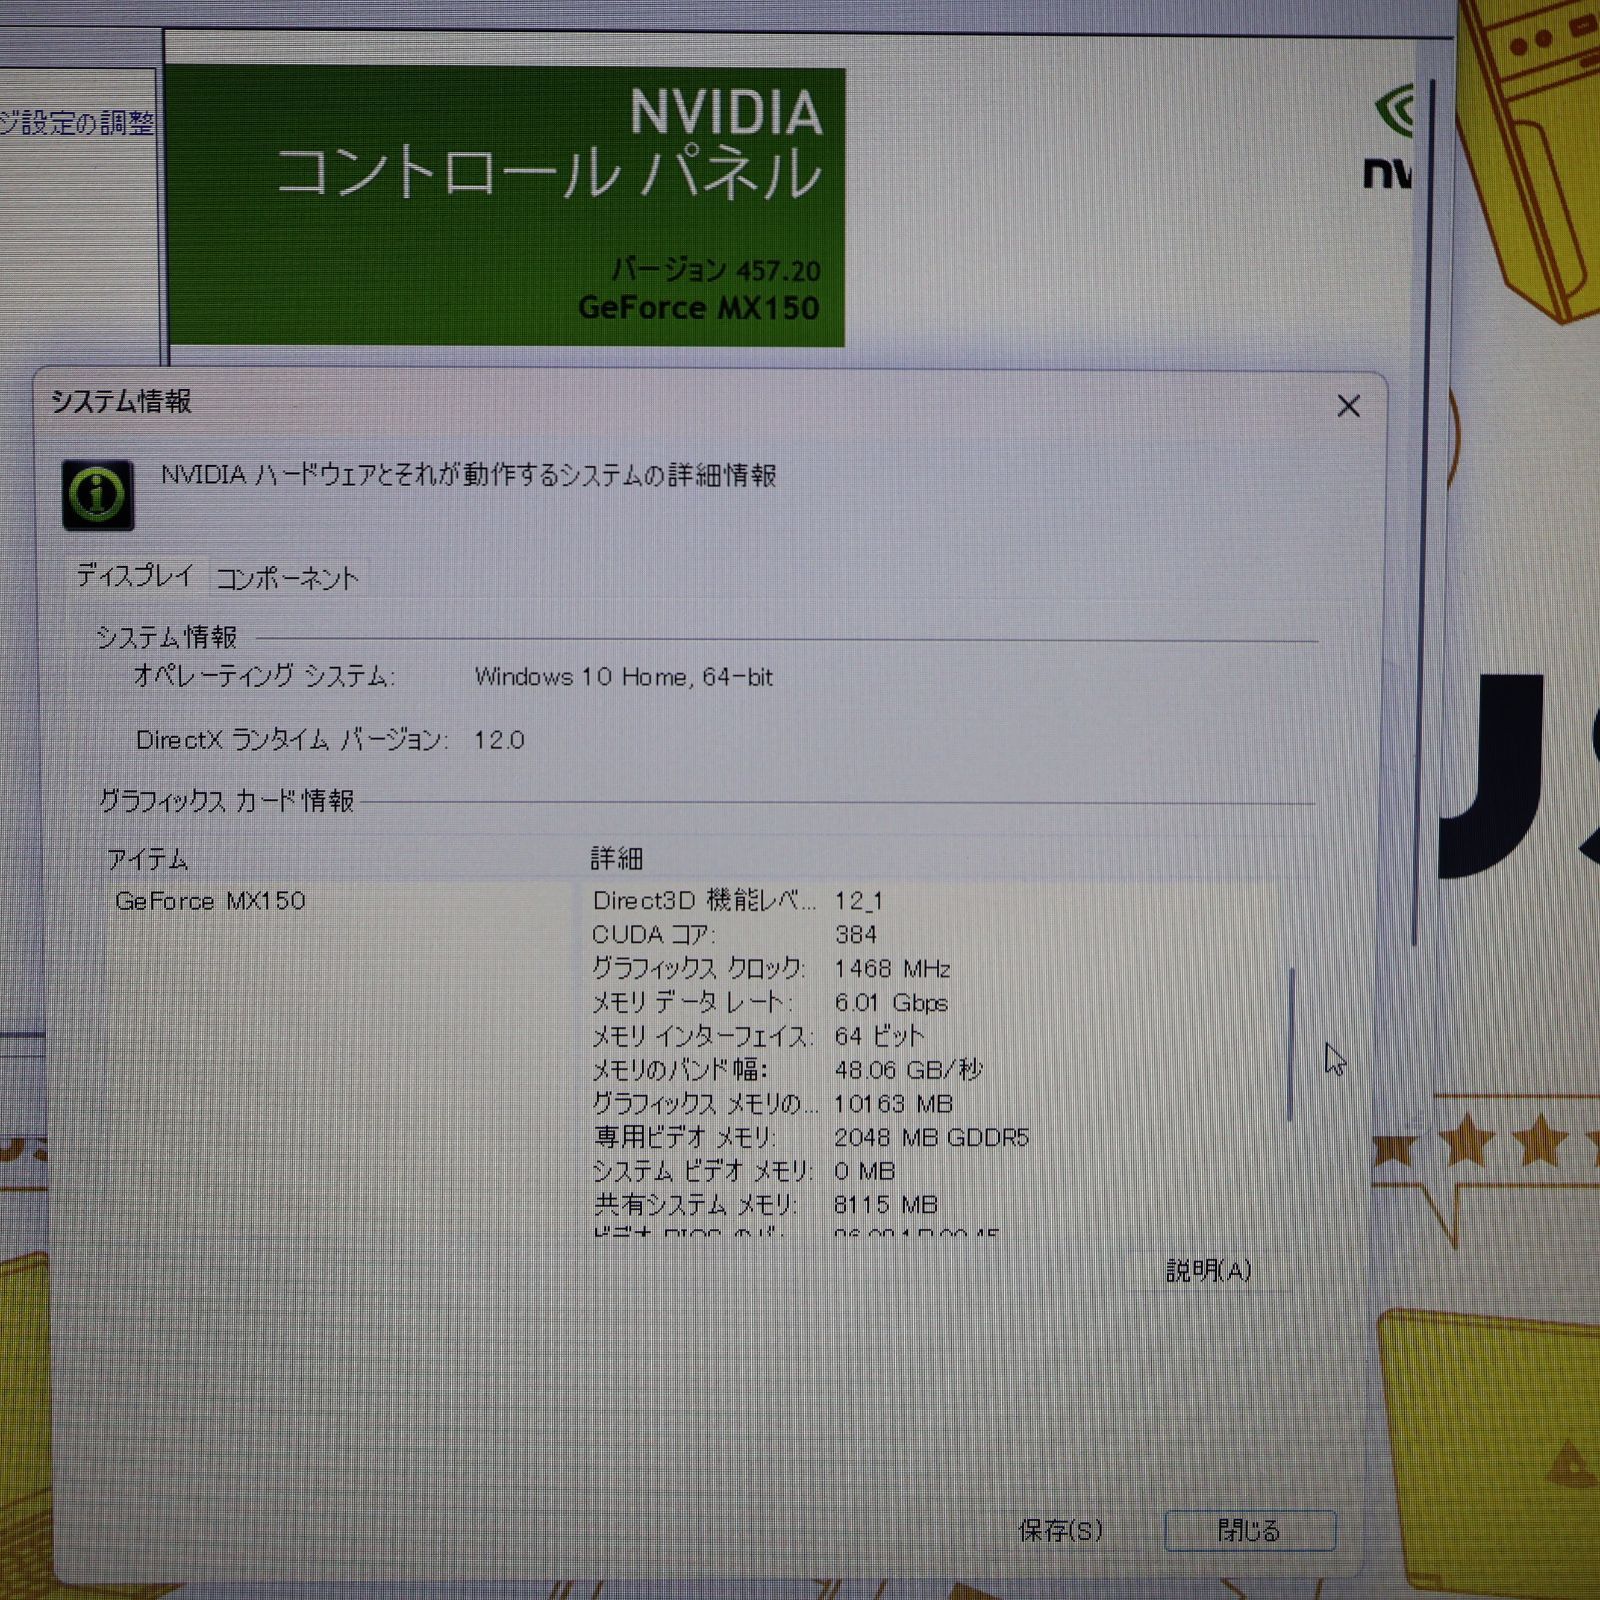This screenshot has height=1600, width=1600.
Task: Click Windows 10 Home, 64-bit text
Action: [x=624, y=677]
